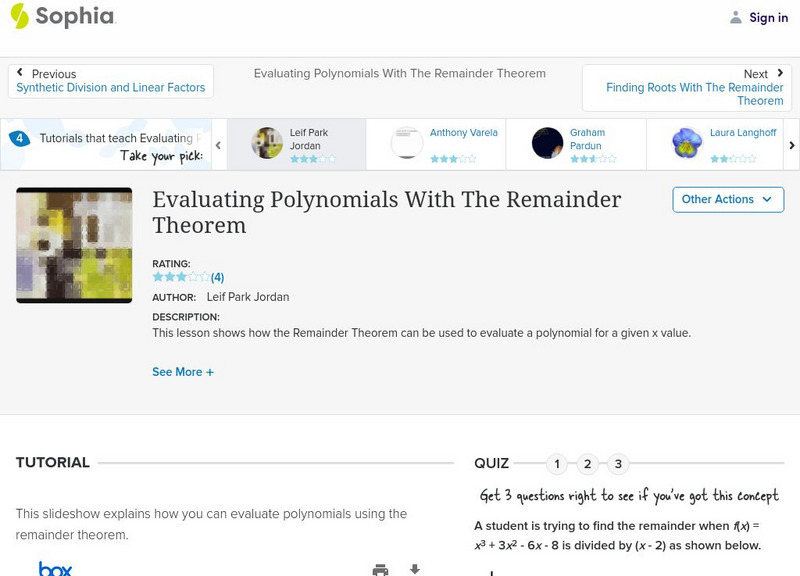Click the Box logo icon
The height and width of the screenshot is (576, 800).
pos(55,569)
